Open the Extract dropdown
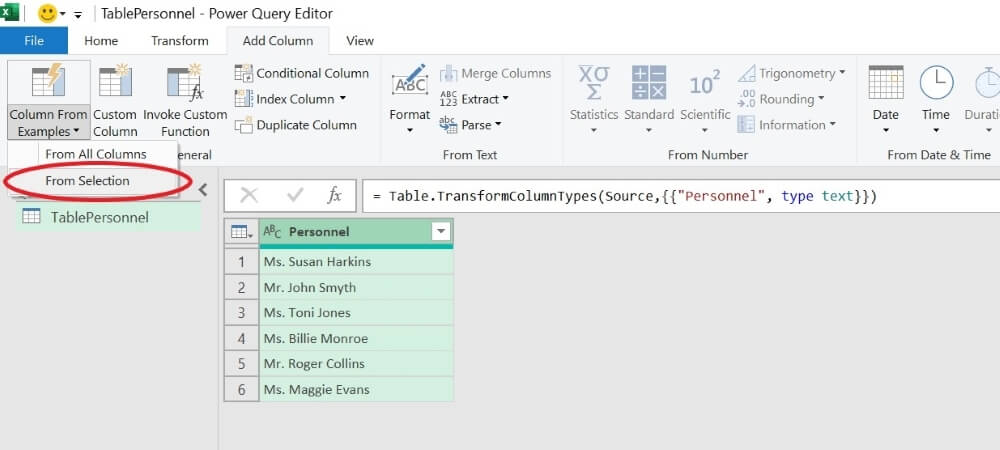The width and height of the screenshot is (1000, 450). click(474, 99)
